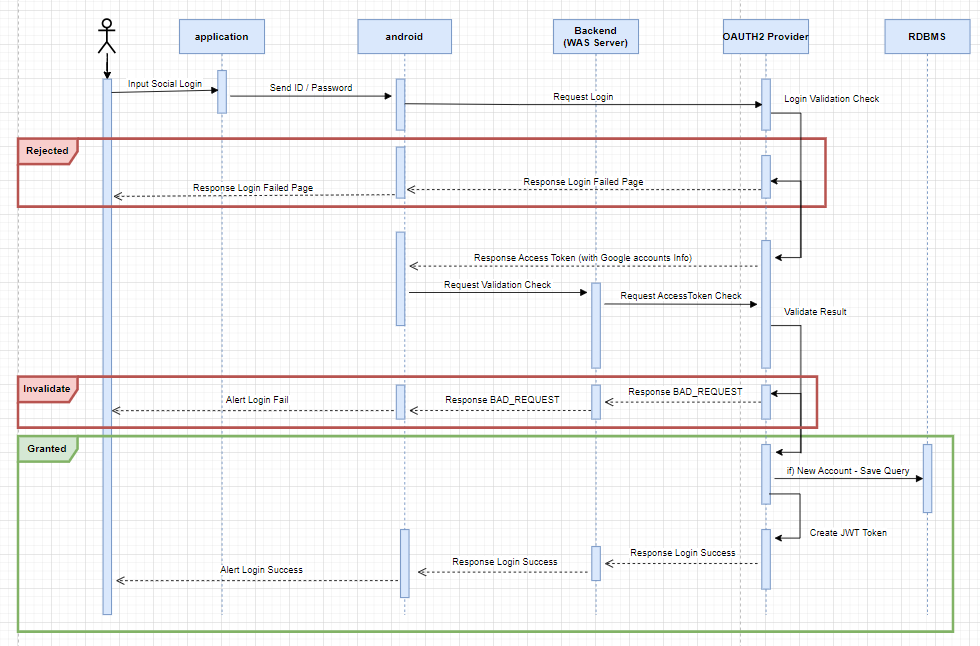This screenshot has height=646, width=980.
Task: Select the android lifeline header box
Action: (404, 36)
